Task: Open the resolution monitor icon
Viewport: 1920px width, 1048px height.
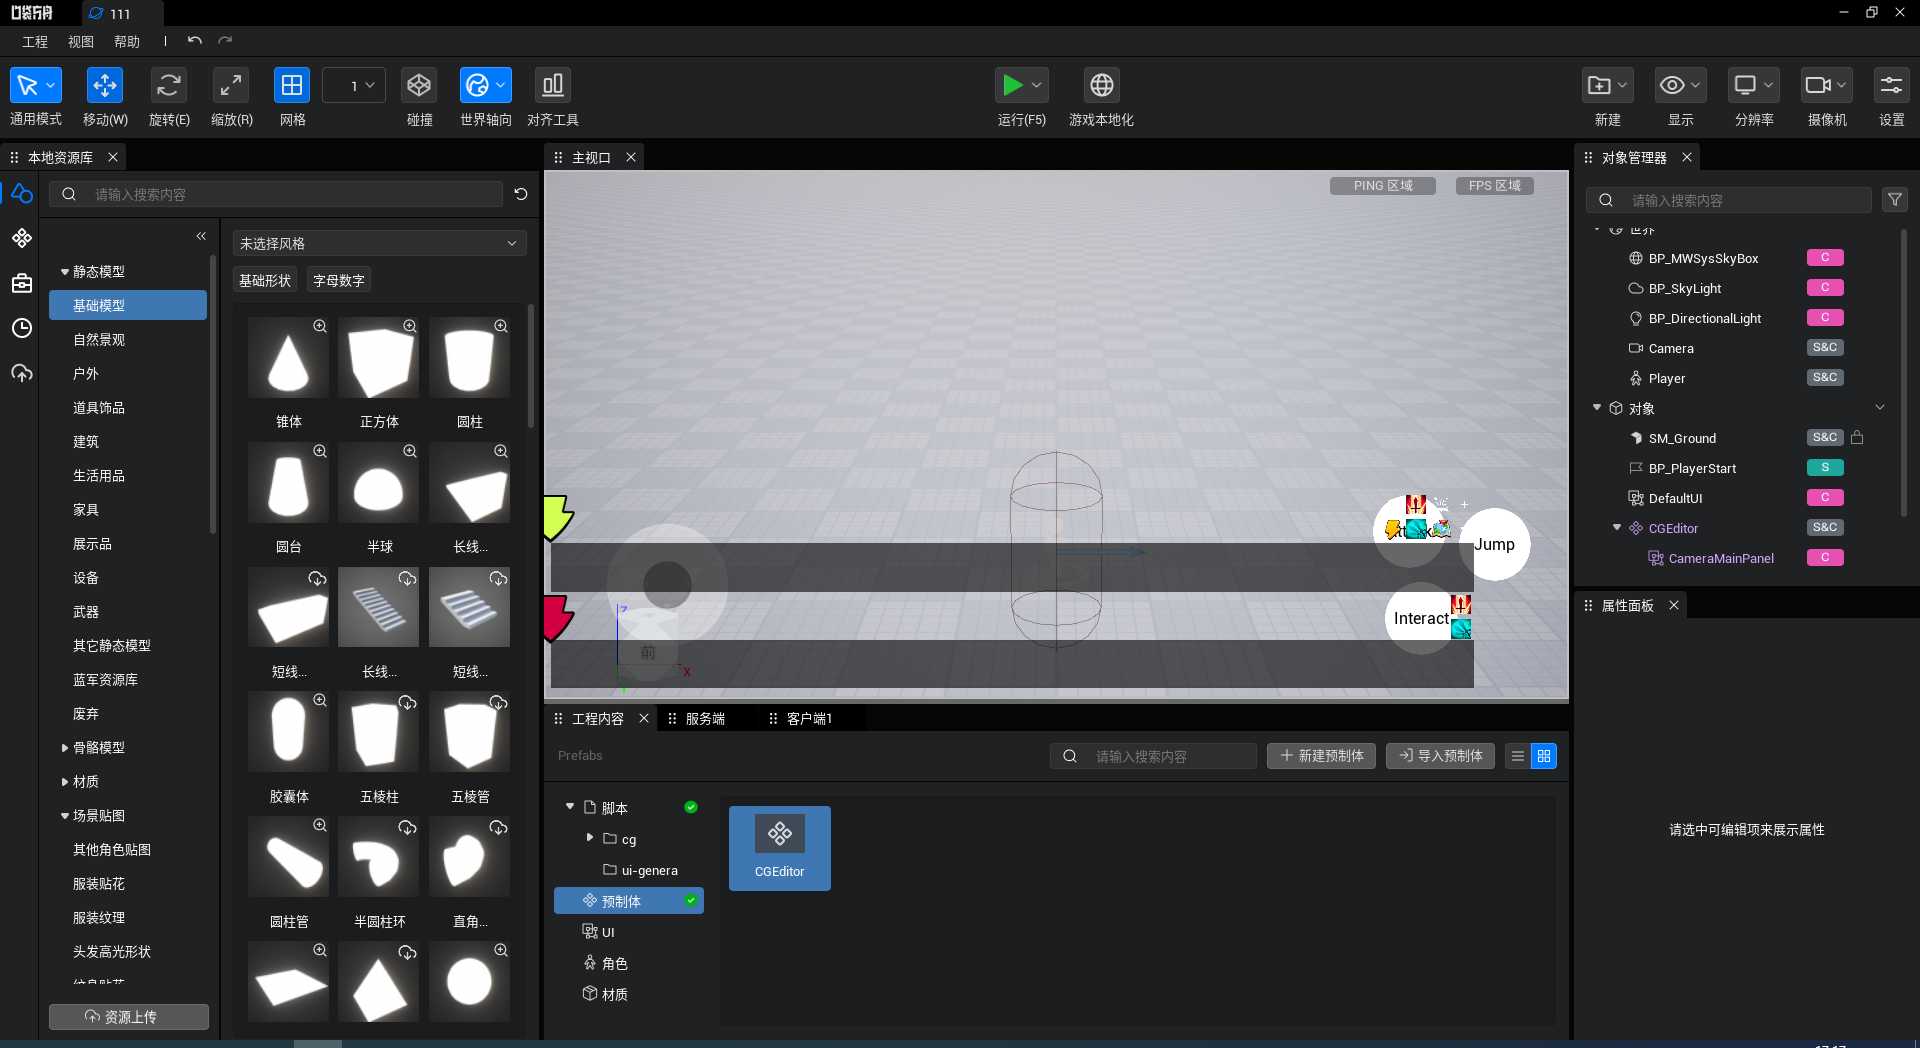Action: click(1746, 86)
